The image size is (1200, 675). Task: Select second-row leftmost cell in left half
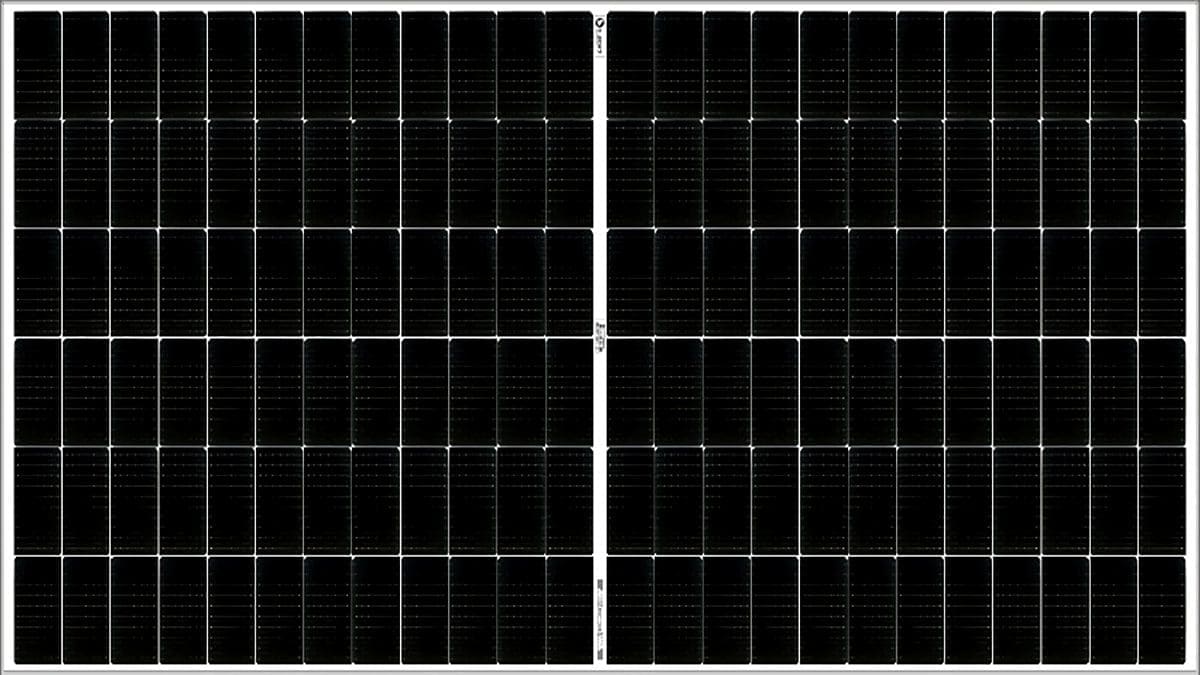coord(37,173)
